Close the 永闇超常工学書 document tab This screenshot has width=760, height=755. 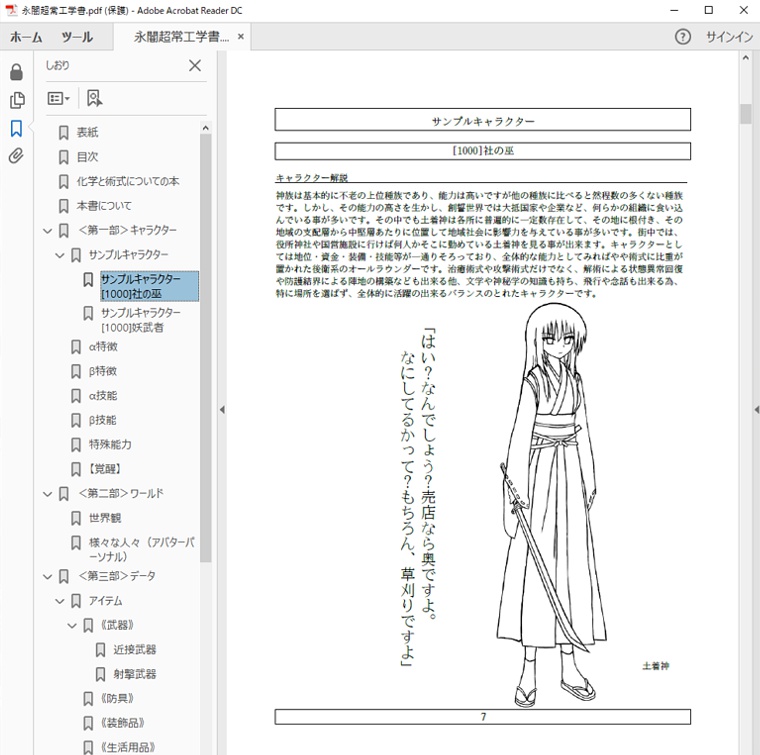click(241, 36)
